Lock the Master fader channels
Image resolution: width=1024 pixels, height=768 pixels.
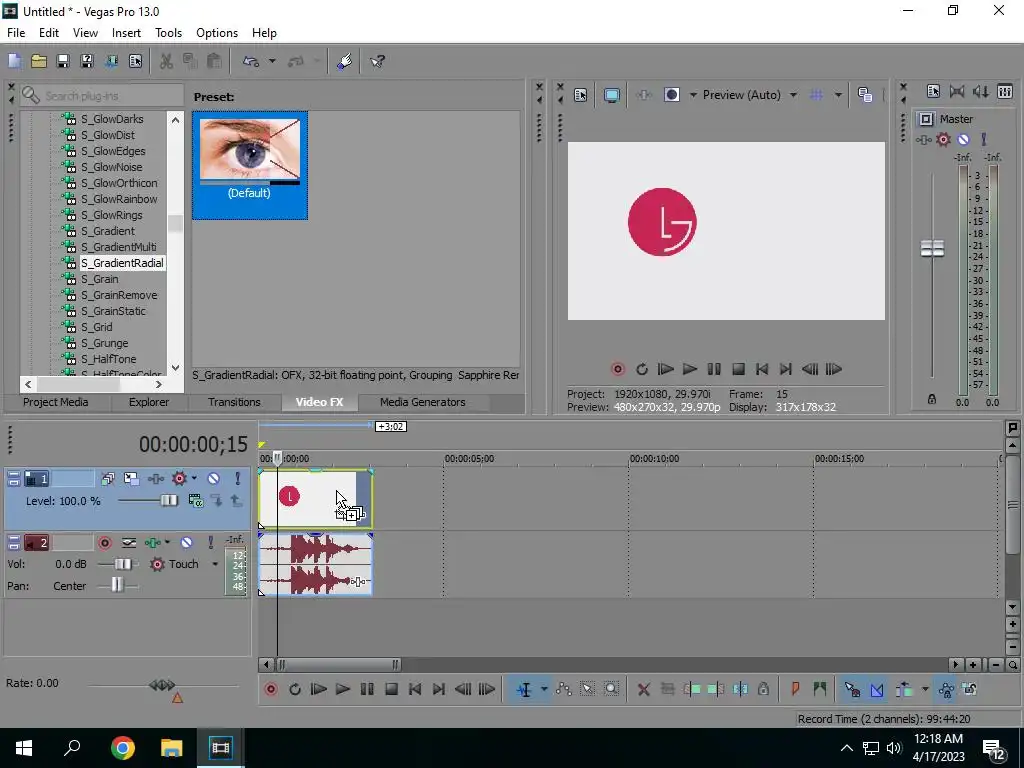[932, 399]
